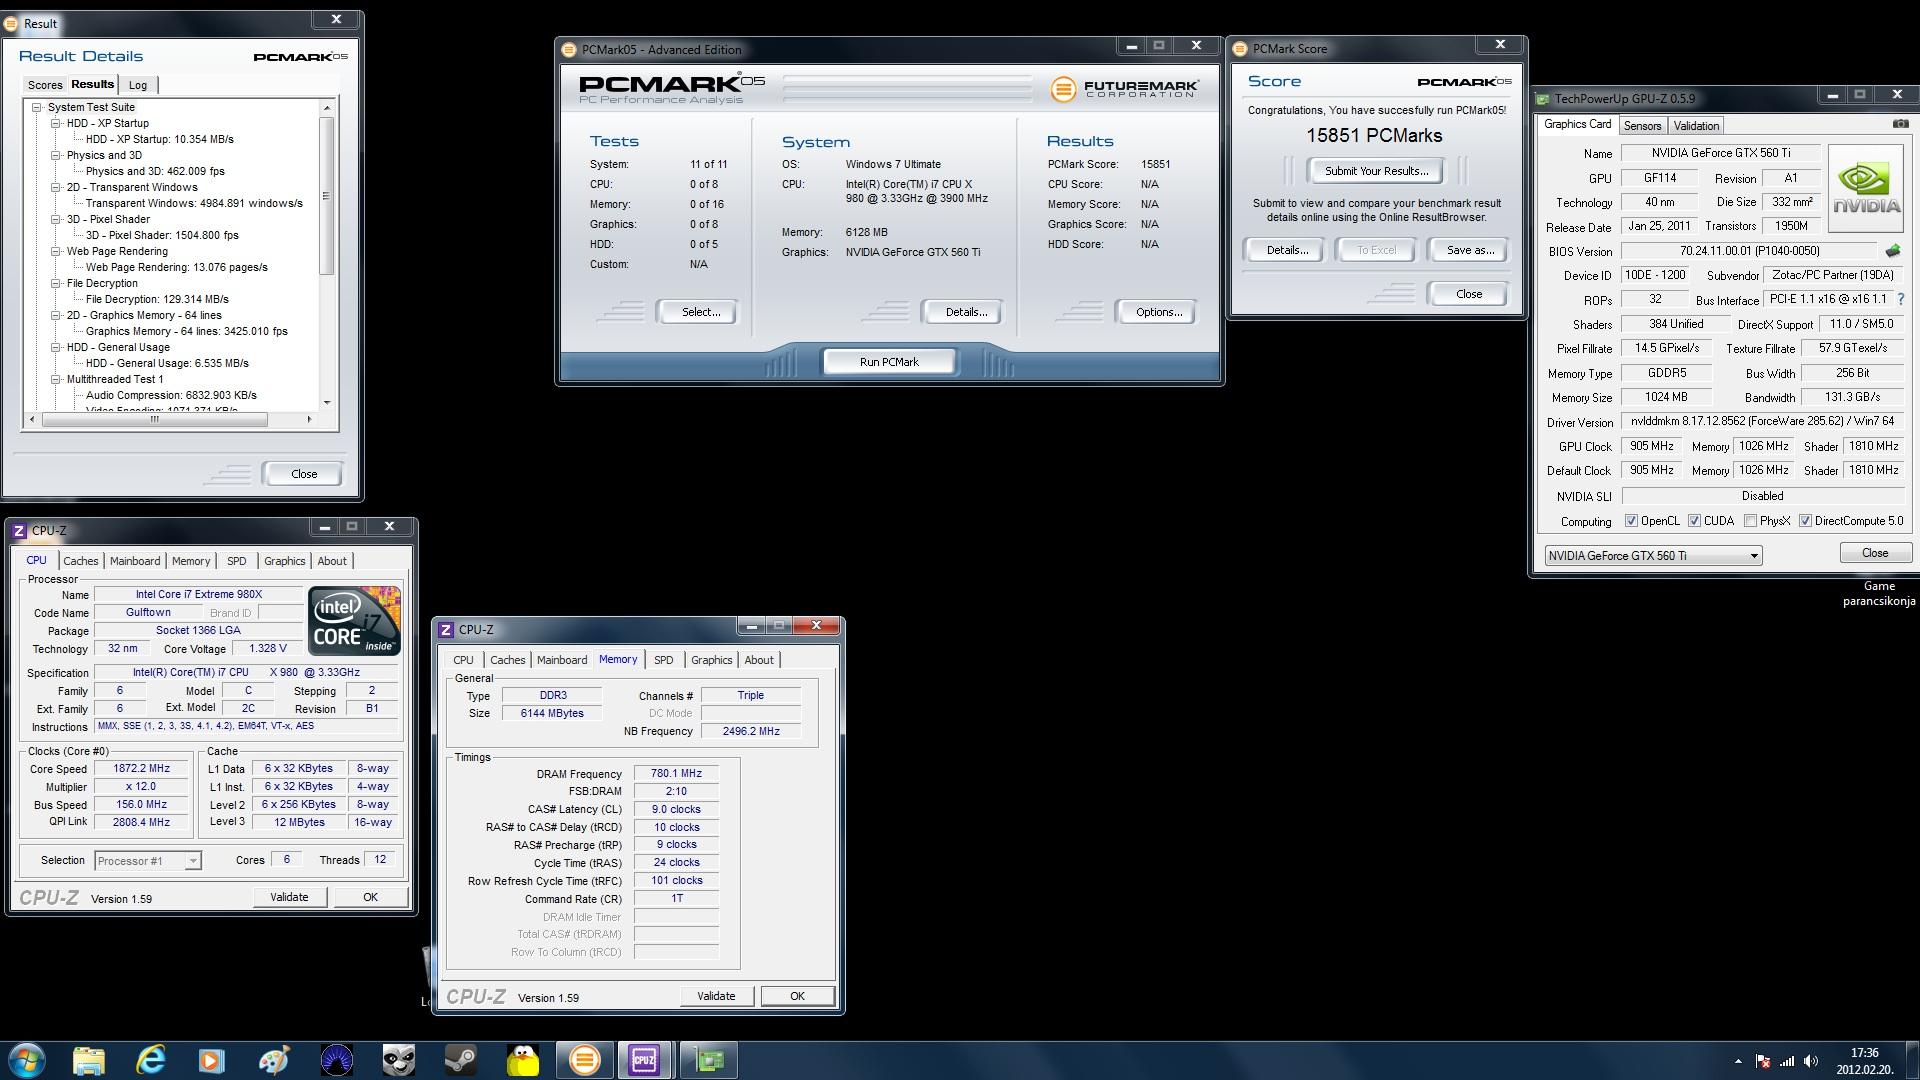The image size is (1920, 1080).
Task: Open the Validation tab in GPU-Z
Action: (1696, 126)
